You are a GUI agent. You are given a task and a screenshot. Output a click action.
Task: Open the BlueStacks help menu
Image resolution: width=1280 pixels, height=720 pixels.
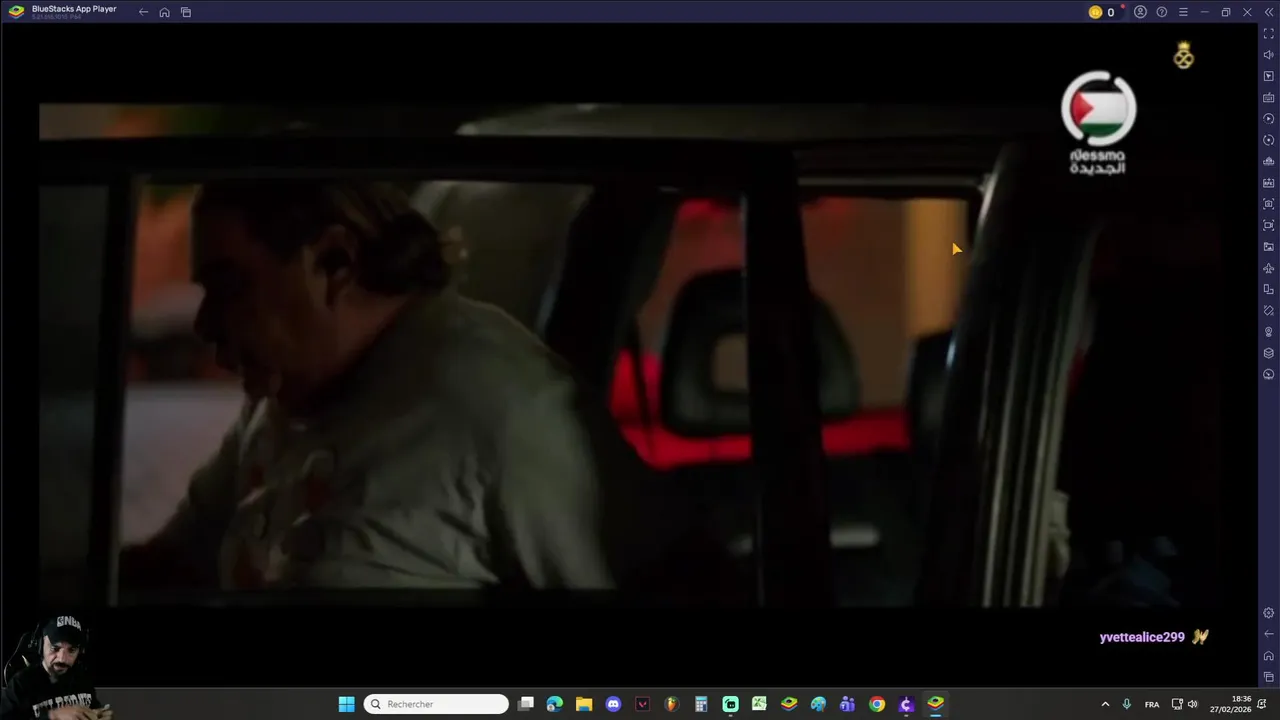click(1161, 12)
